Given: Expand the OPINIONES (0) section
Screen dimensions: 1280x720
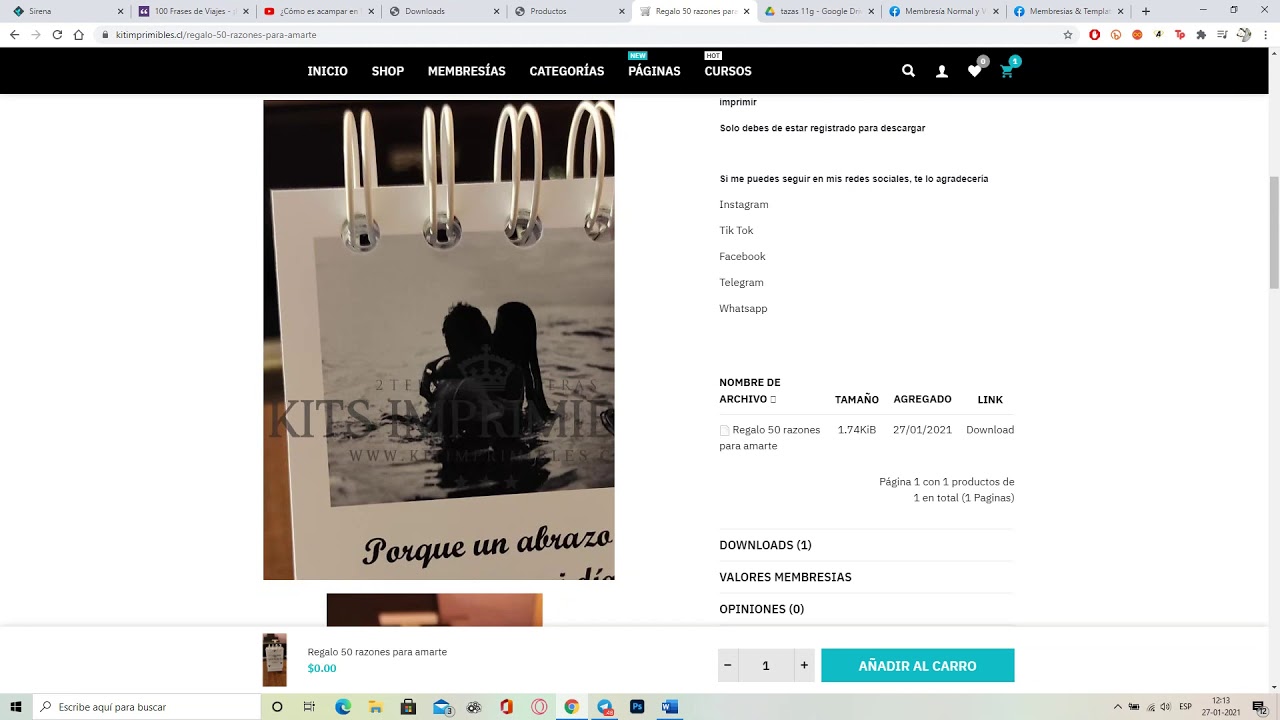Looking at the screenshot, I should [x=761, y=609].
